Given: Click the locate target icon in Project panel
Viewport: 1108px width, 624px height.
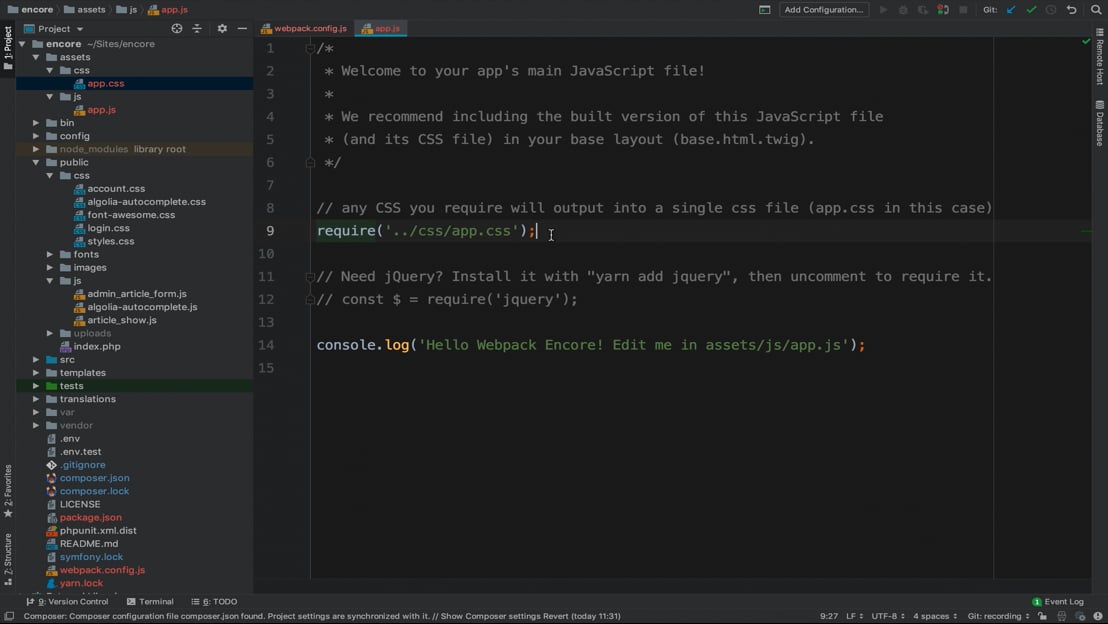Looking at the screenshot, I should (177, 29).
